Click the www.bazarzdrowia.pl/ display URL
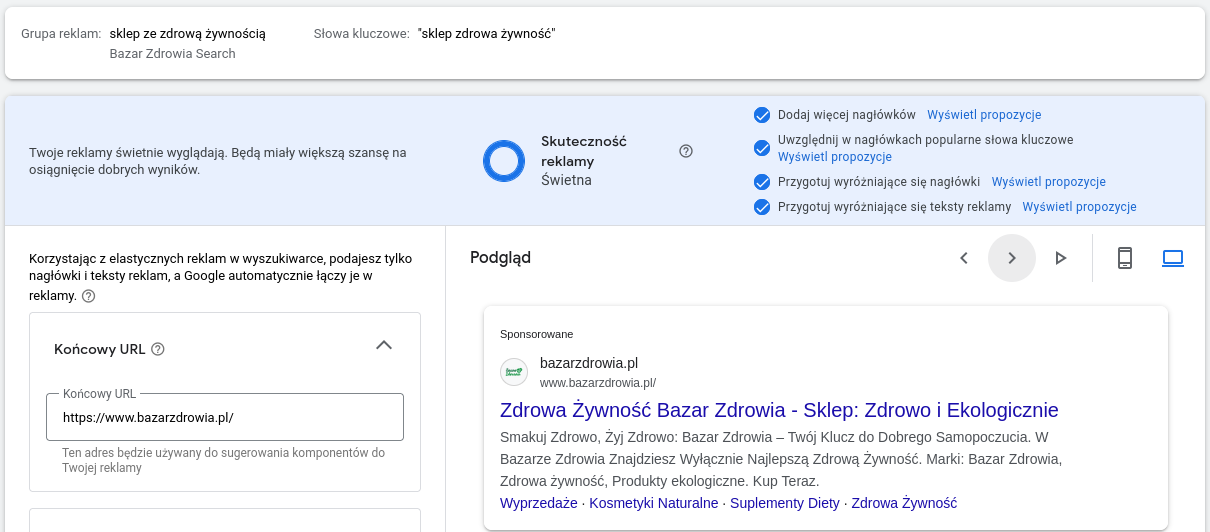 pyautogui.click(x=598, y=383)
